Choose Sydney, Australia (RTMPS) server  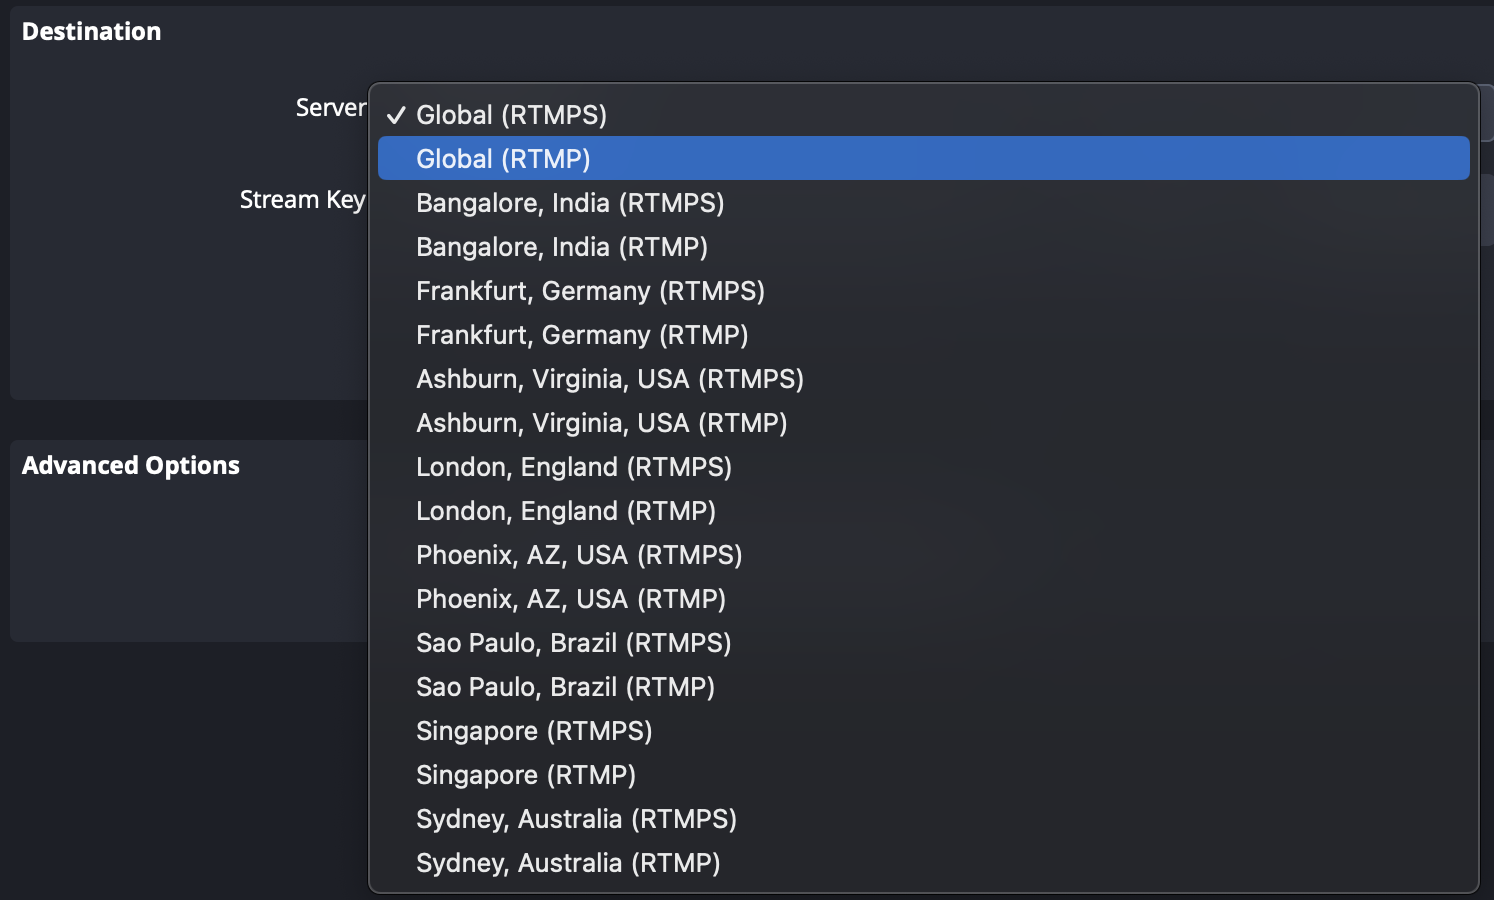point(576,819)
